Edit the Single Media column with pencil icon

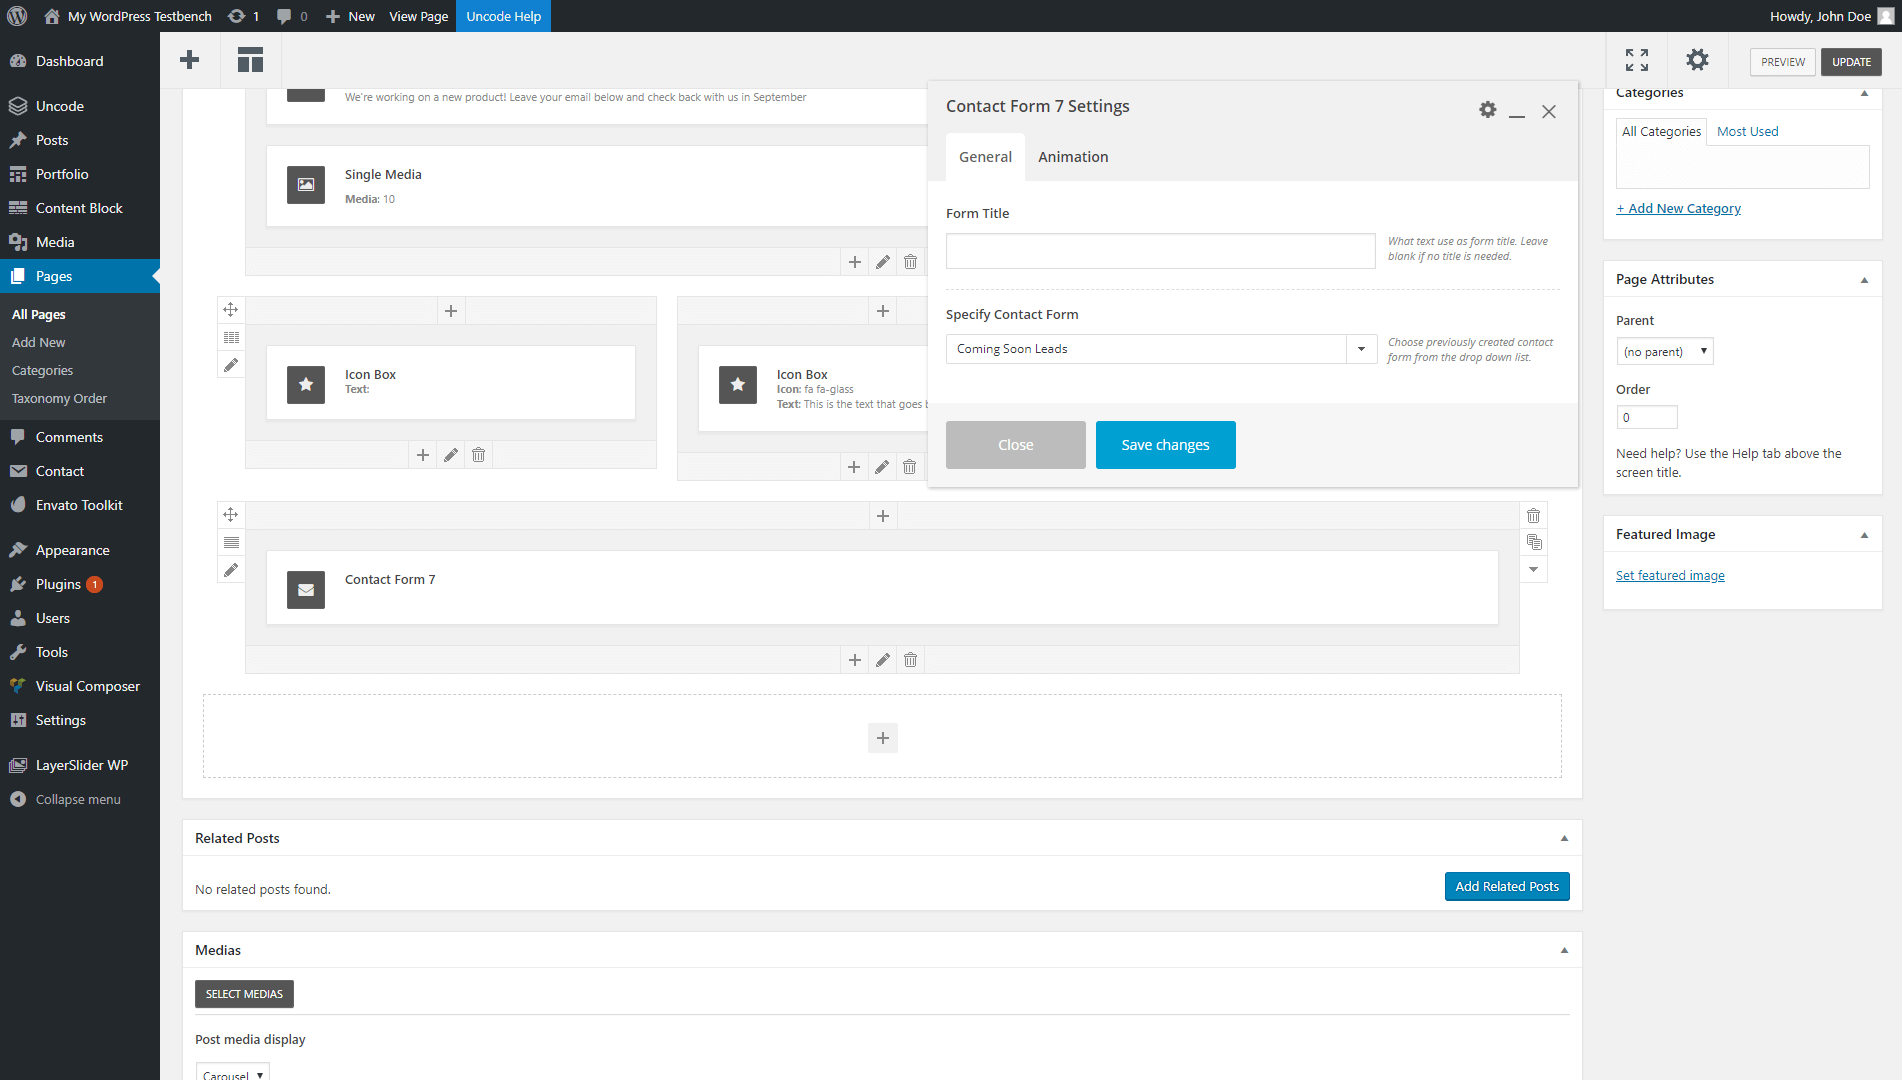[883, 262]
